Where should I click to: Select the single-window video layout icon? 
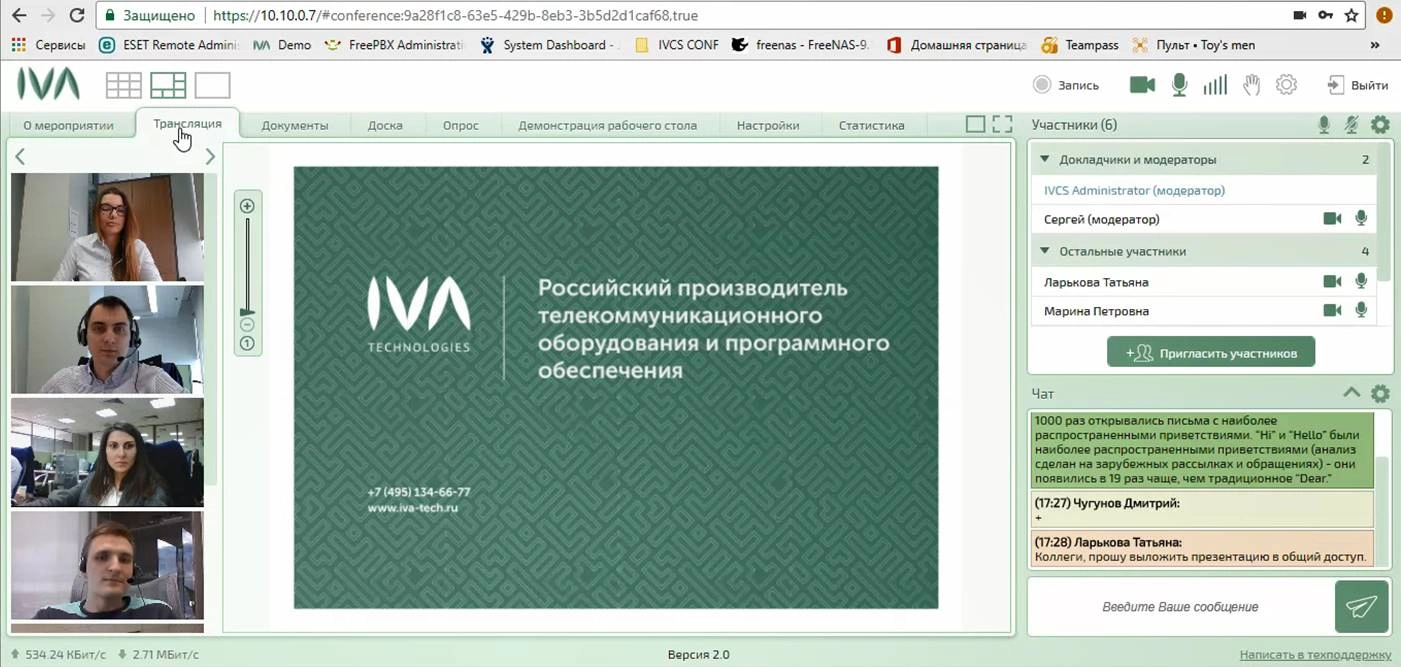(x=212, y=85)
